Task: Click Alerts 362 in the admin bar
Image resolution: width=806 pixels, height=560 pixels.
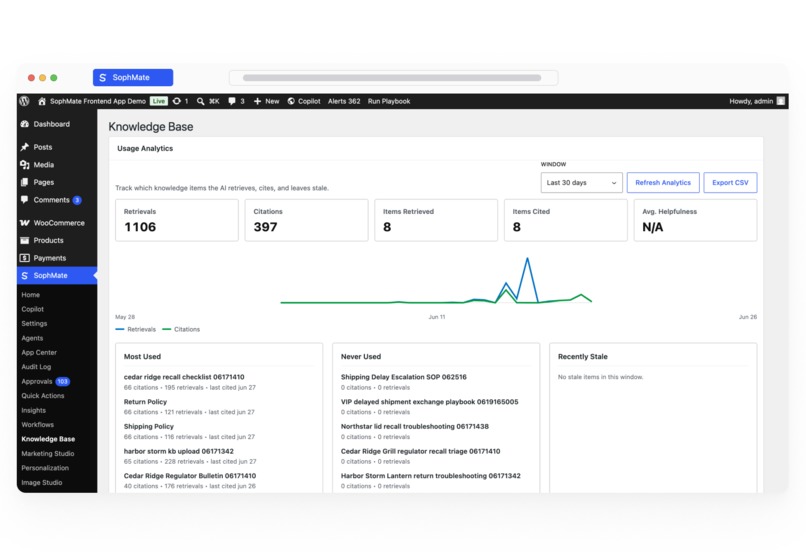Action: pos(344,101)
